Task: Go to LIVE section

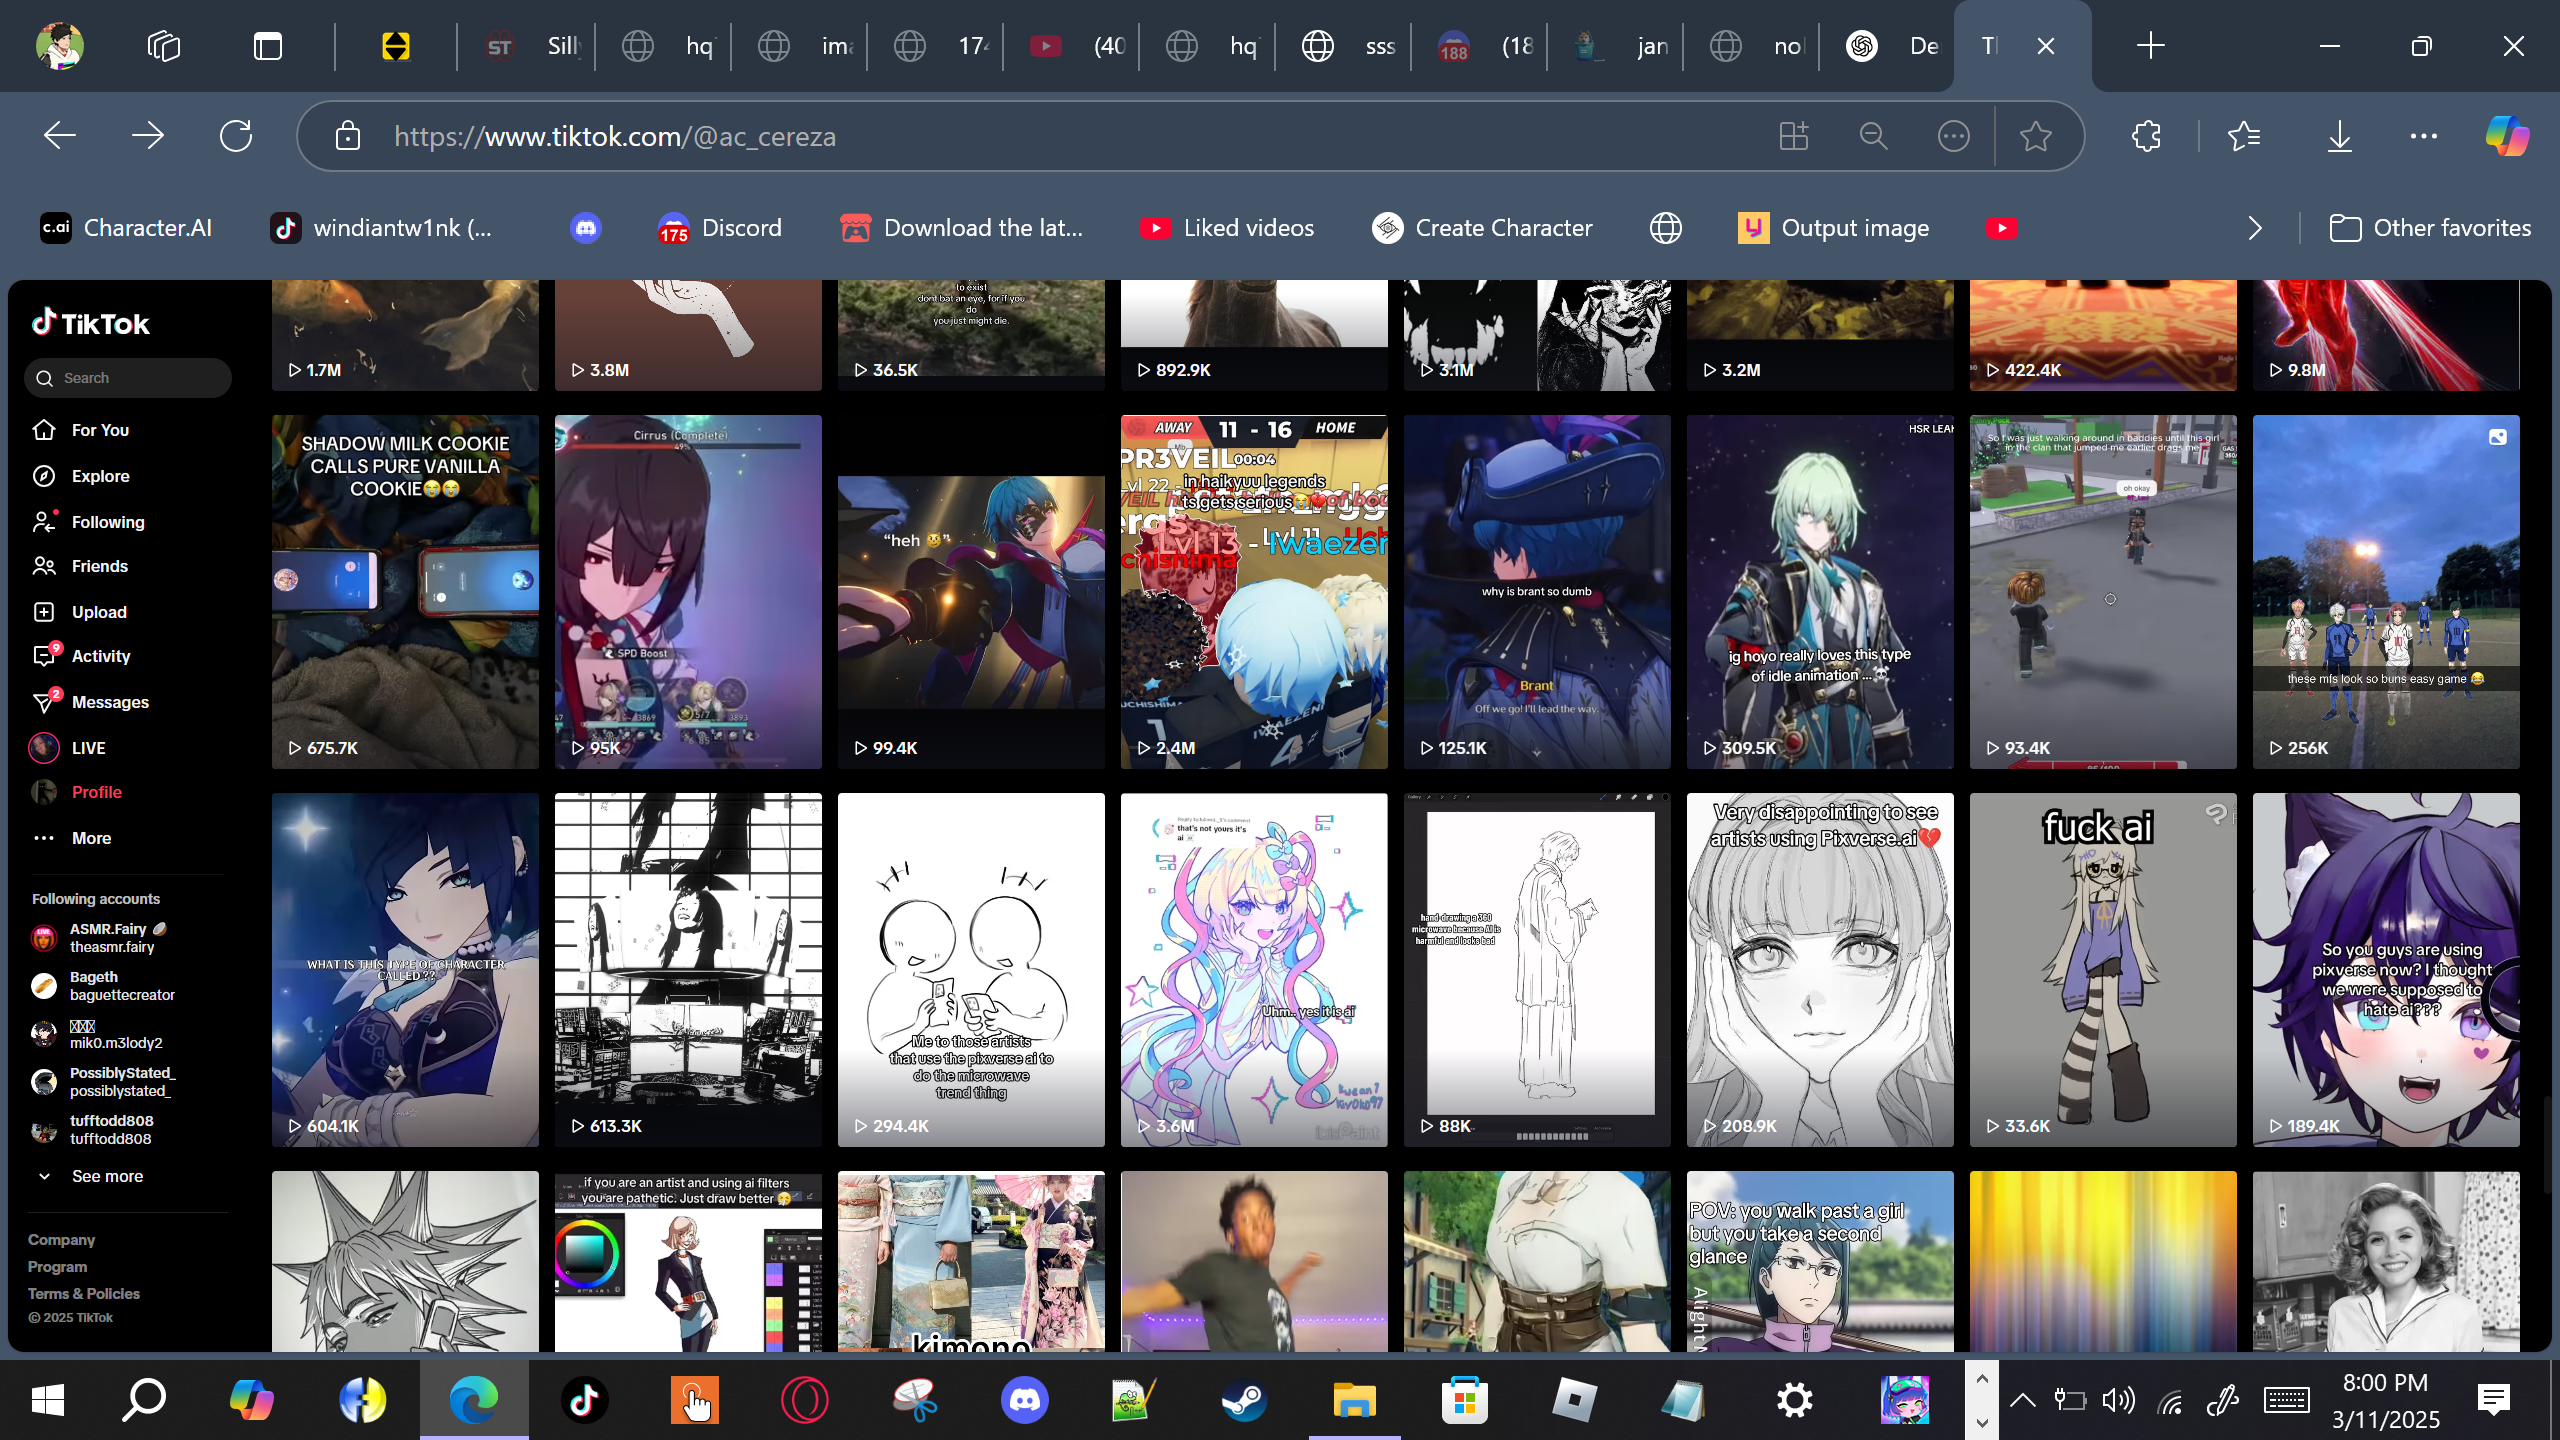Action: pyautogui.click(x=88, y=748)
